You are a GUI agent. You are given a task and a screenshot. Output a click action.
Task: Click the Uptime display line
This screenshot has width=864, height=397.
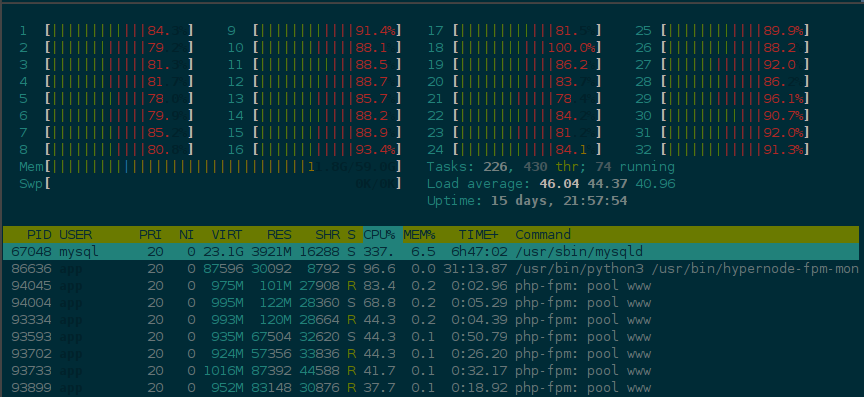pyautogui.click(x=527, y=201)
